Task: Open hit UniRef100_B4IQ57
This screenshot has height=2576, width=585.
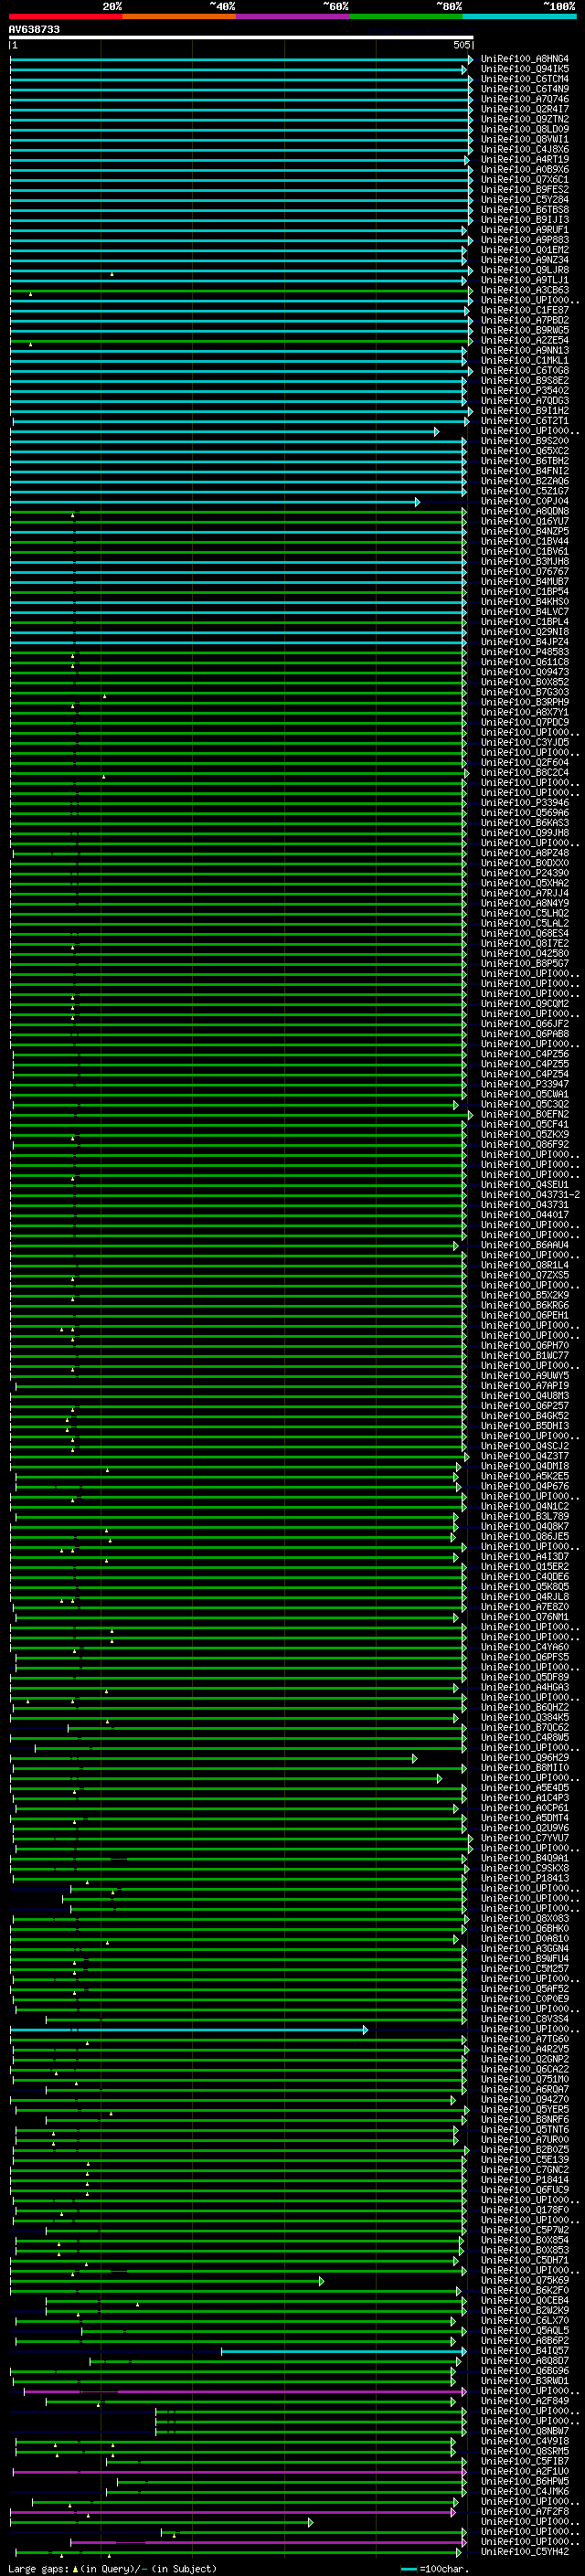Action: pos(525,2351)
